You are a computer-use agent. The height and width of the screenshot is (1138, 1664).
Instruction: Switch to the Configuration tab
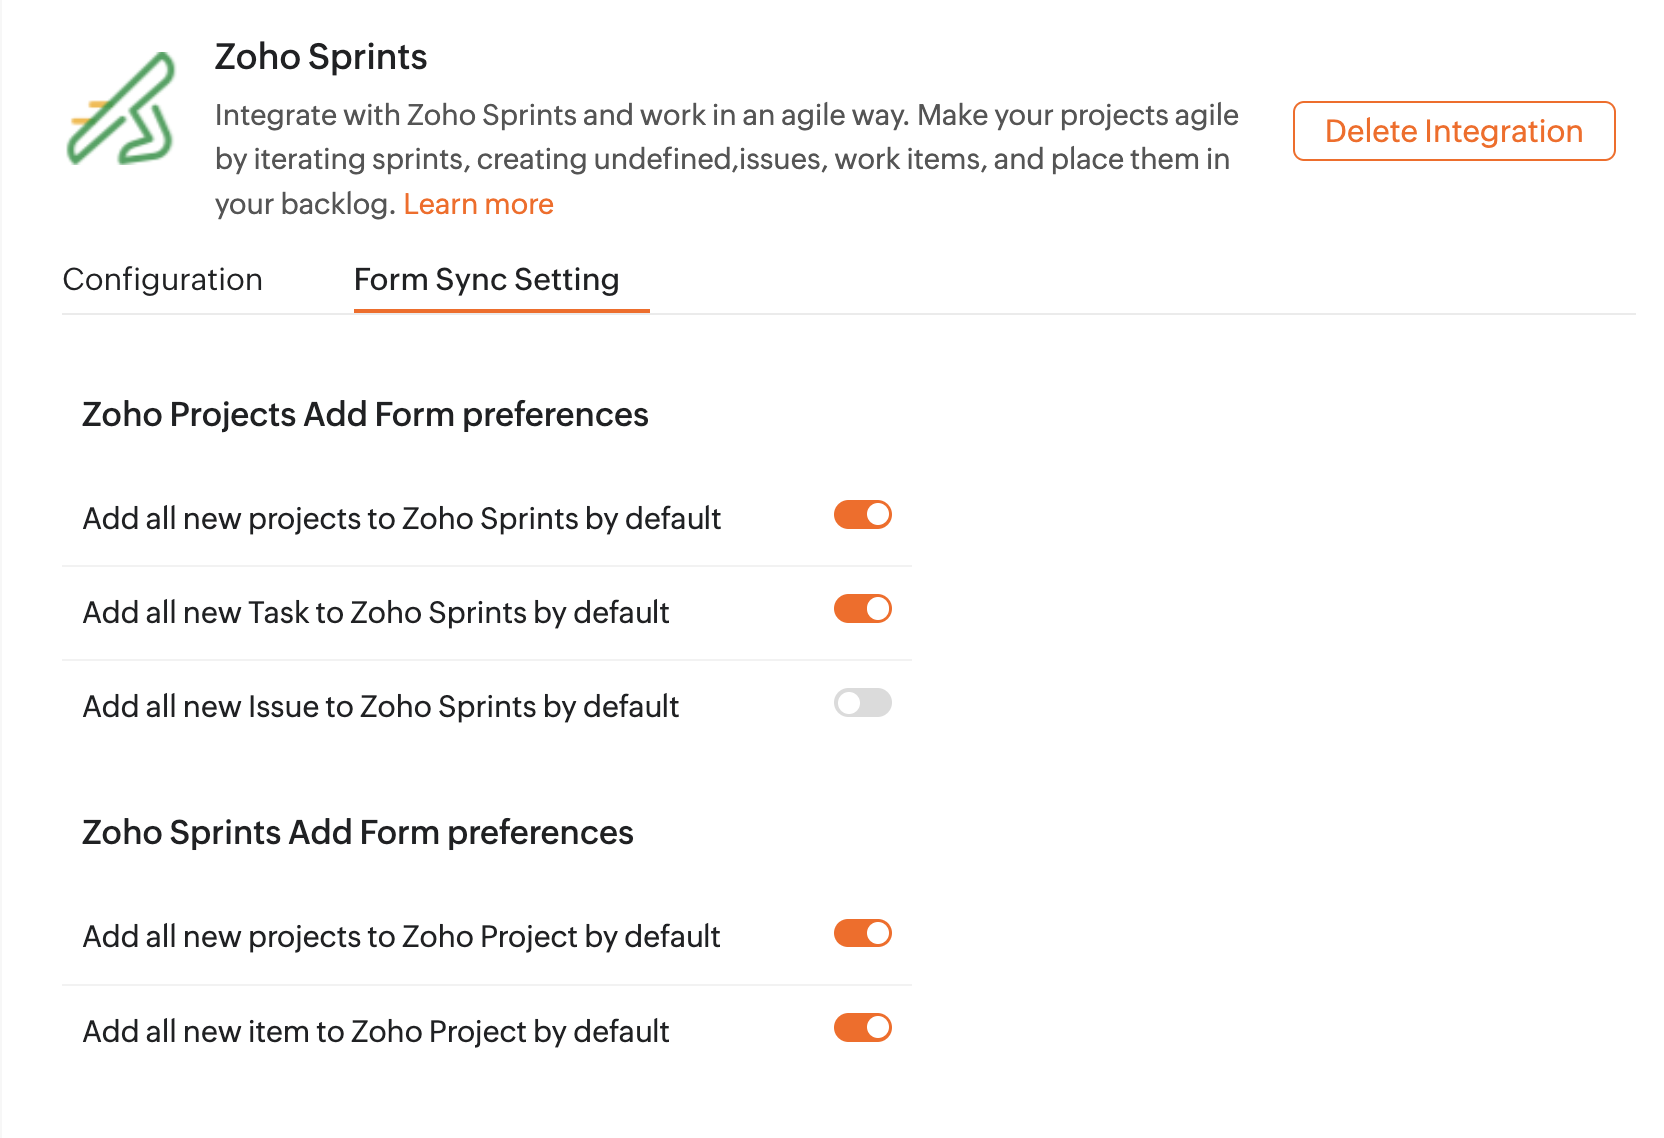pos(163,280)
